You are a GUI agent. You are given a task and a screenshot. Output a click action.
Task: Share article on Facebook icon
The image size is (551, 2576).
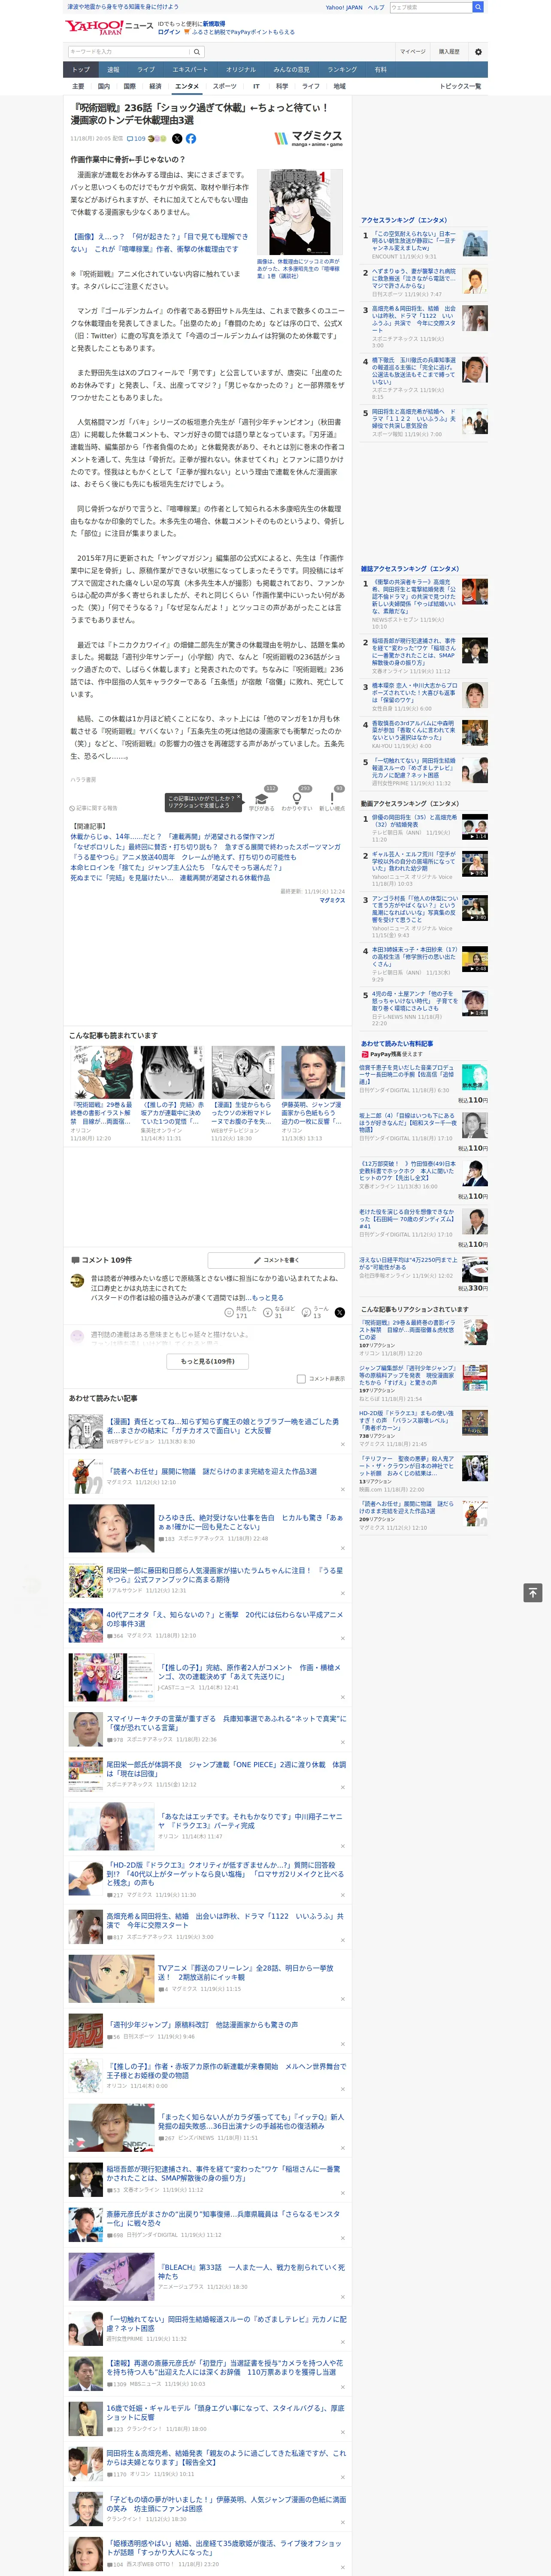coord(191,139)
